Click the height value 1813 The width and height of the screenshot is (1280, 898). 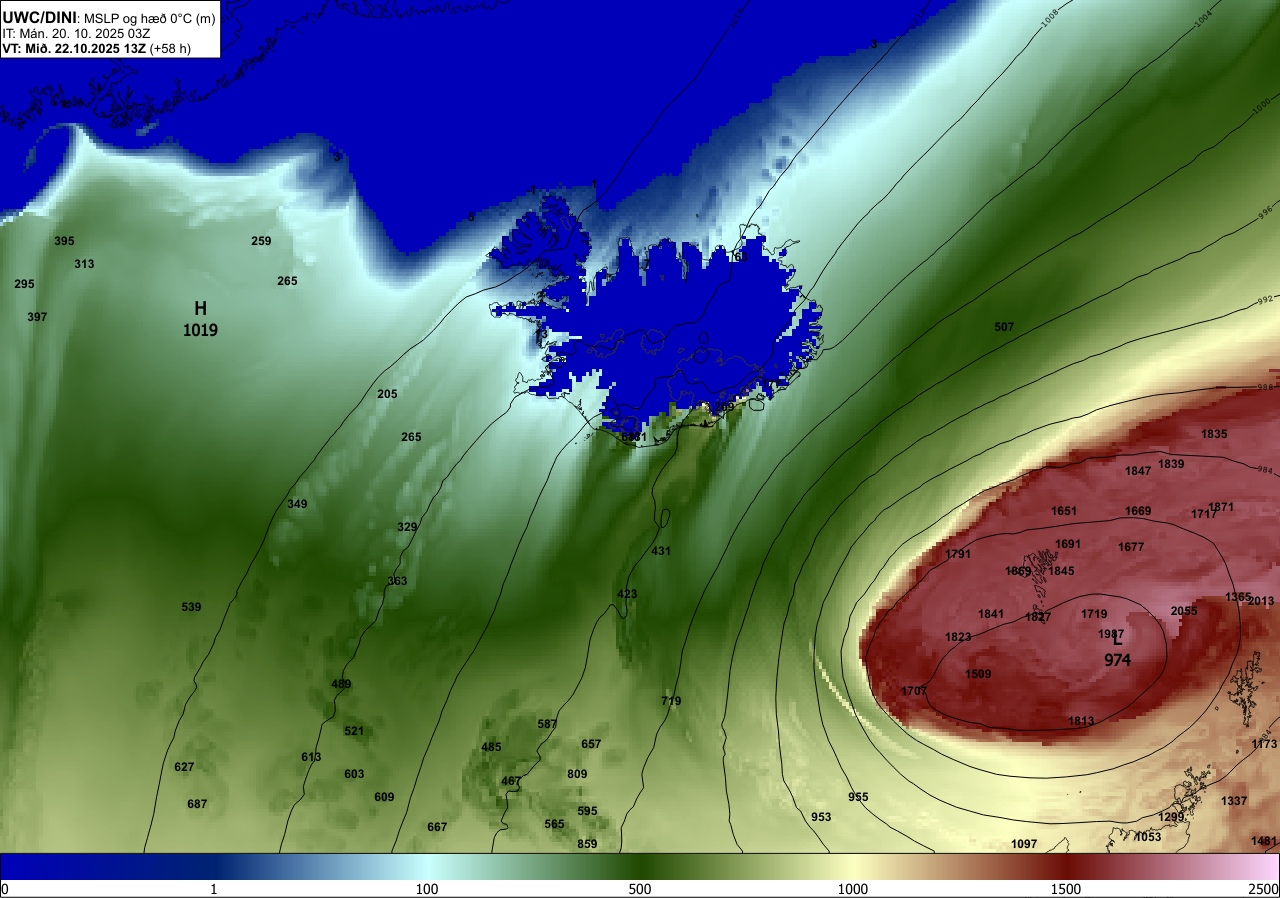1081,721
